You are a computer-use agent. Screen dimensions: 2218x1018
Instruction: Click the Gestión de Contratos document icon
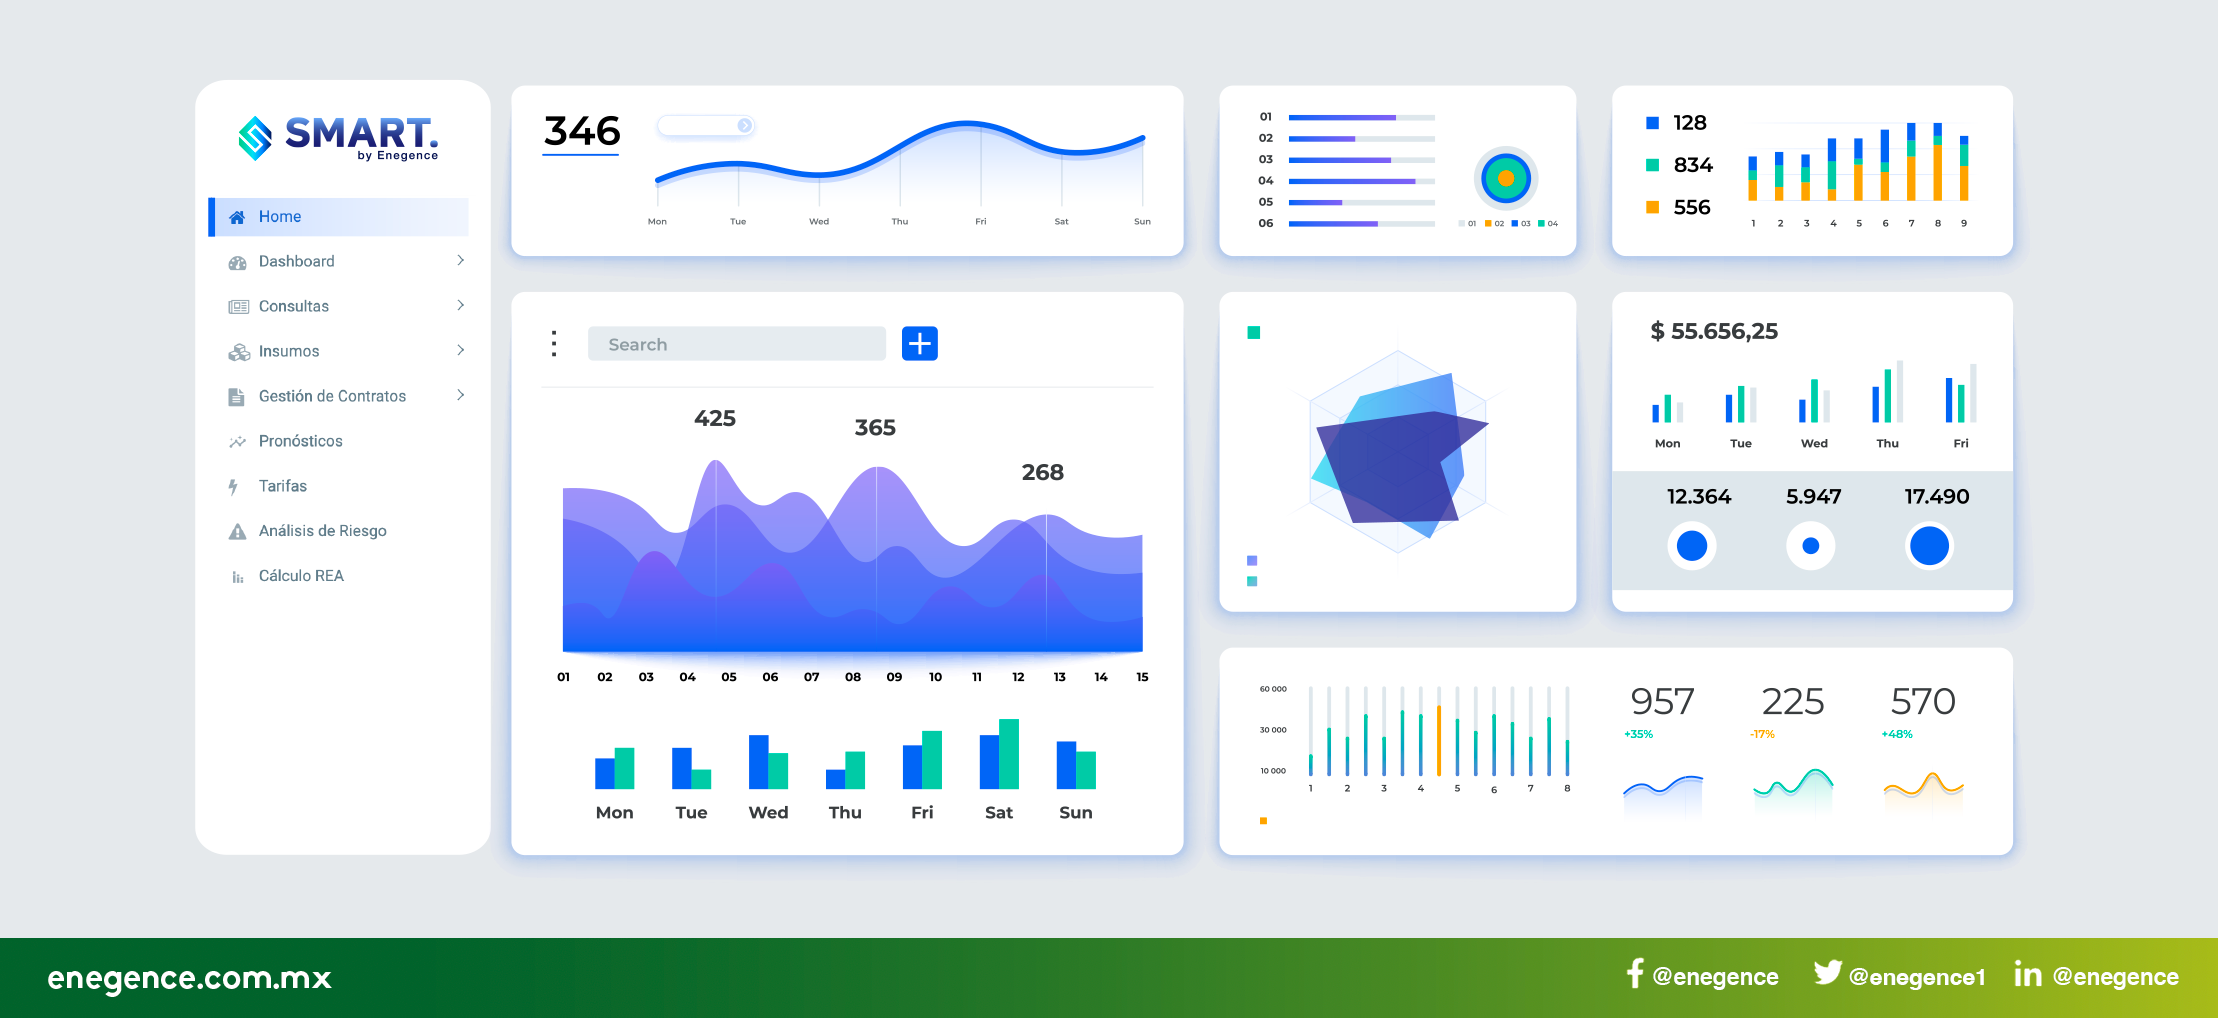(x=236, y=397)
